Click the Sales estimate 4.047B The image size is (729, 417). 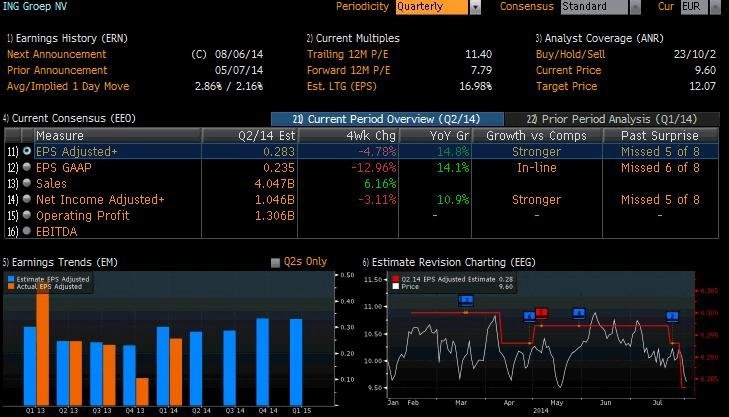click(x=274, y=184)
